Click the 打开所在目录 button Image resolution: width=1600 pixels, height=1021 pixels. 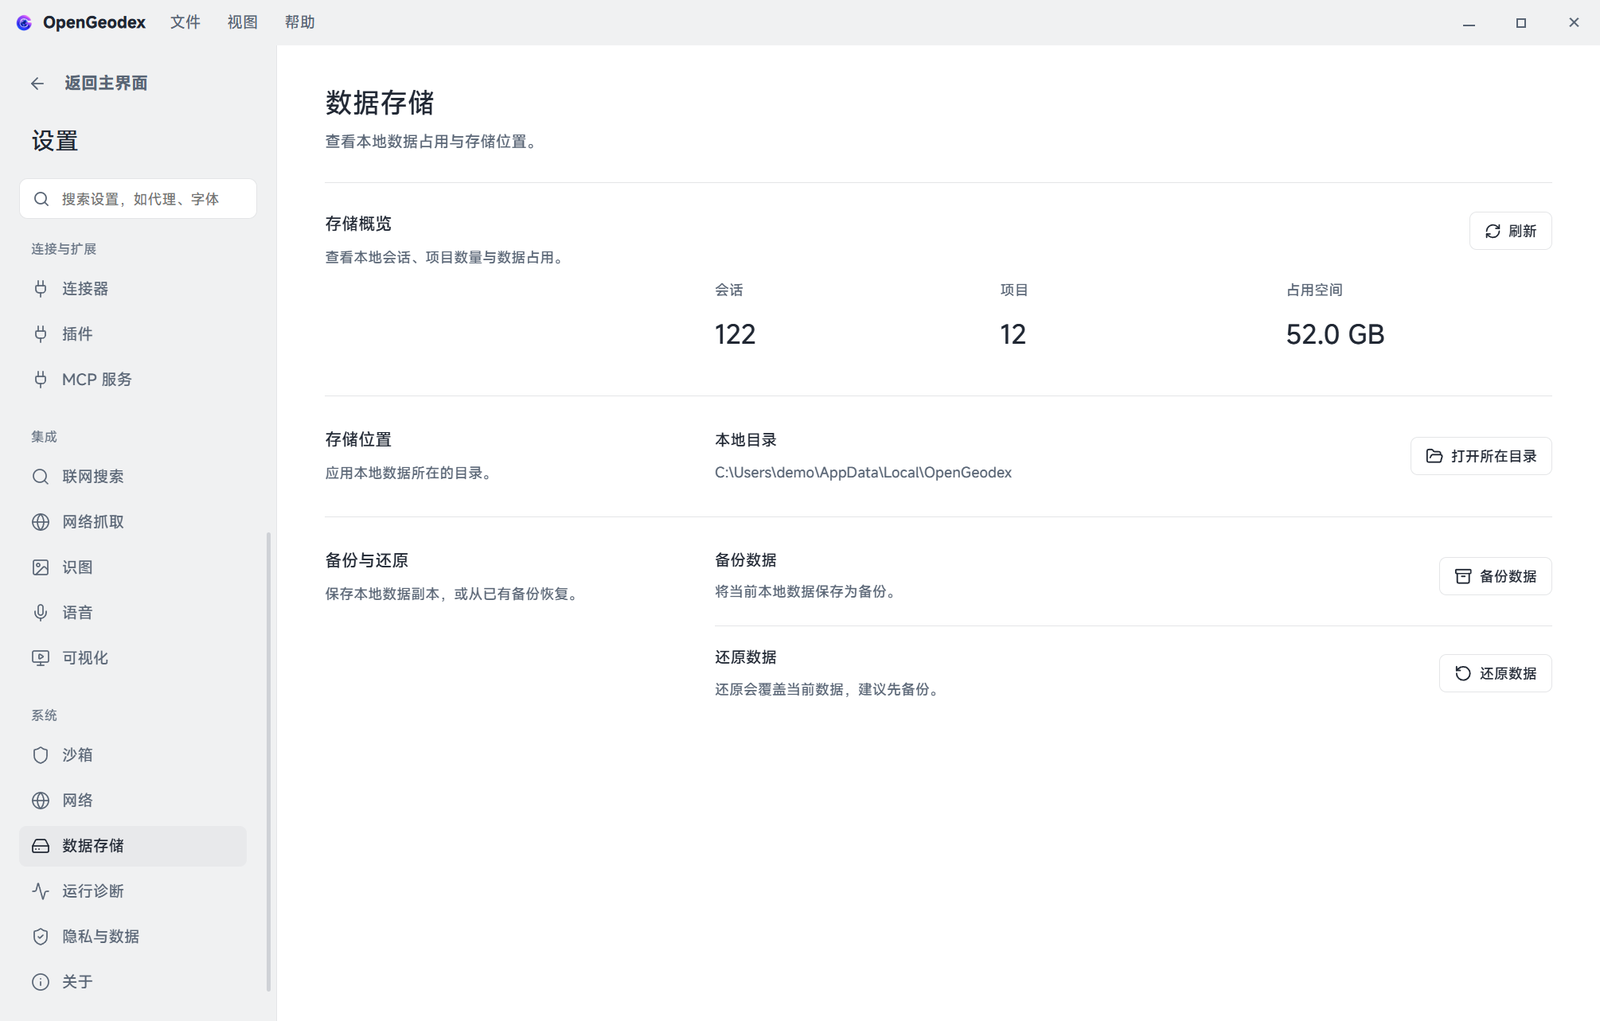pyautogui.click(x=1481, y=456)
